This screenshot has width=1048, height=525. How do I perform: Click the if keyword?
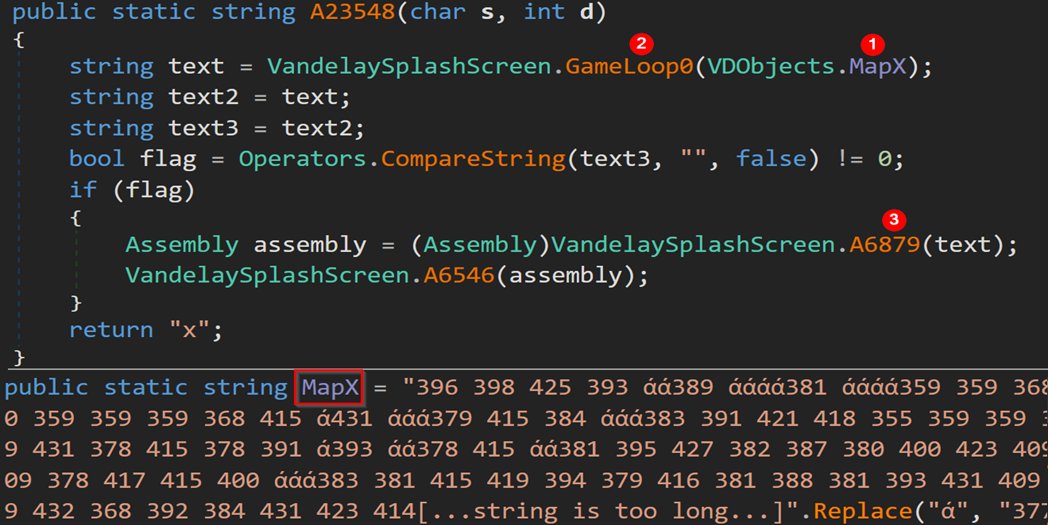pos(83,190)
